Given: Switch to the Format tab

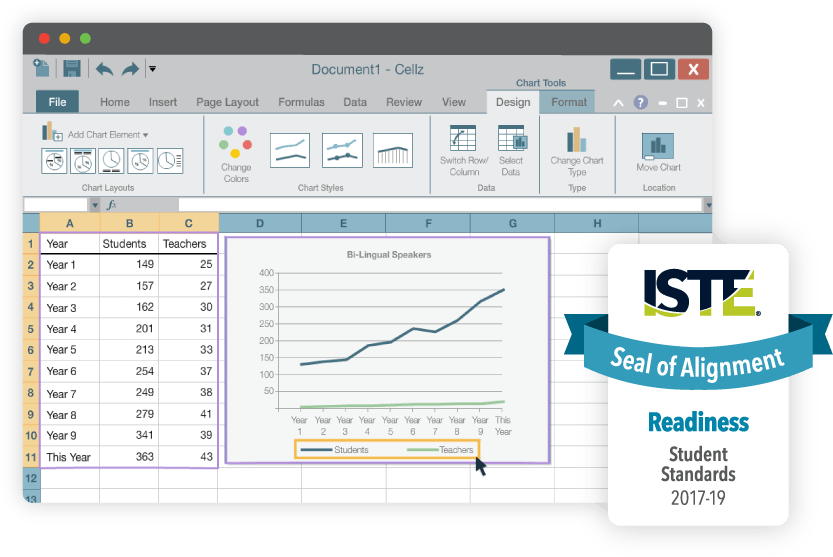Looking at the screenshot, I should click(569, 102).
